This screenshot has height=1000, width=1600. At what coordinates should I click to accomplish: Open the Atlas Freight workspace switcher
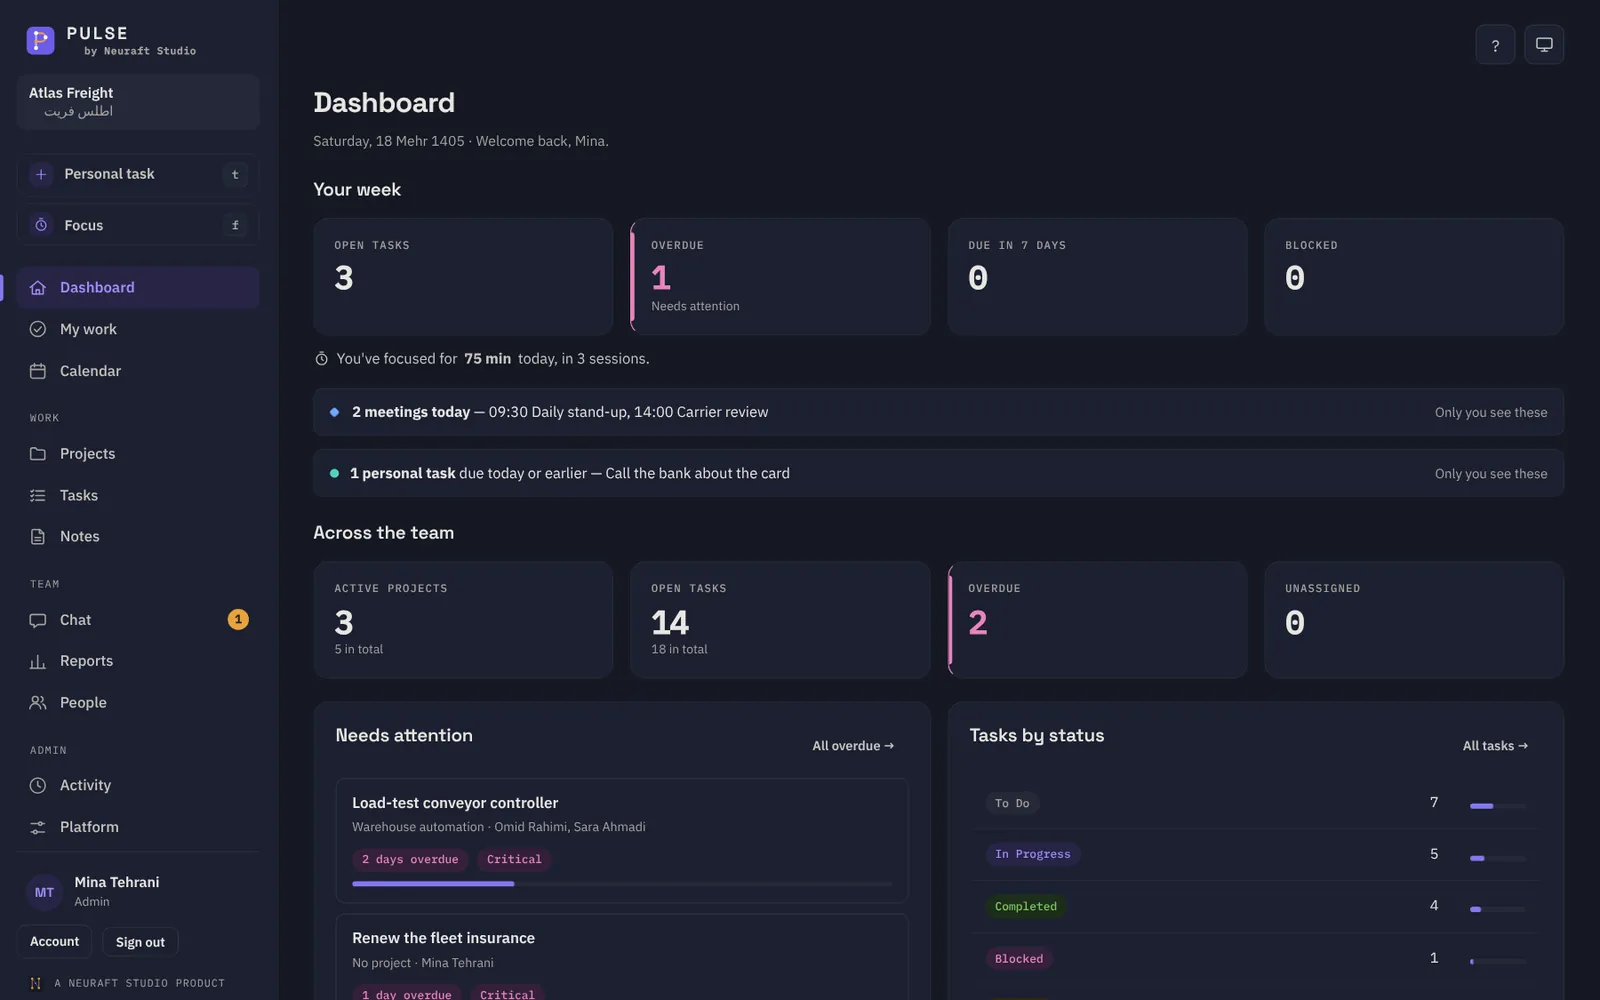138,102
